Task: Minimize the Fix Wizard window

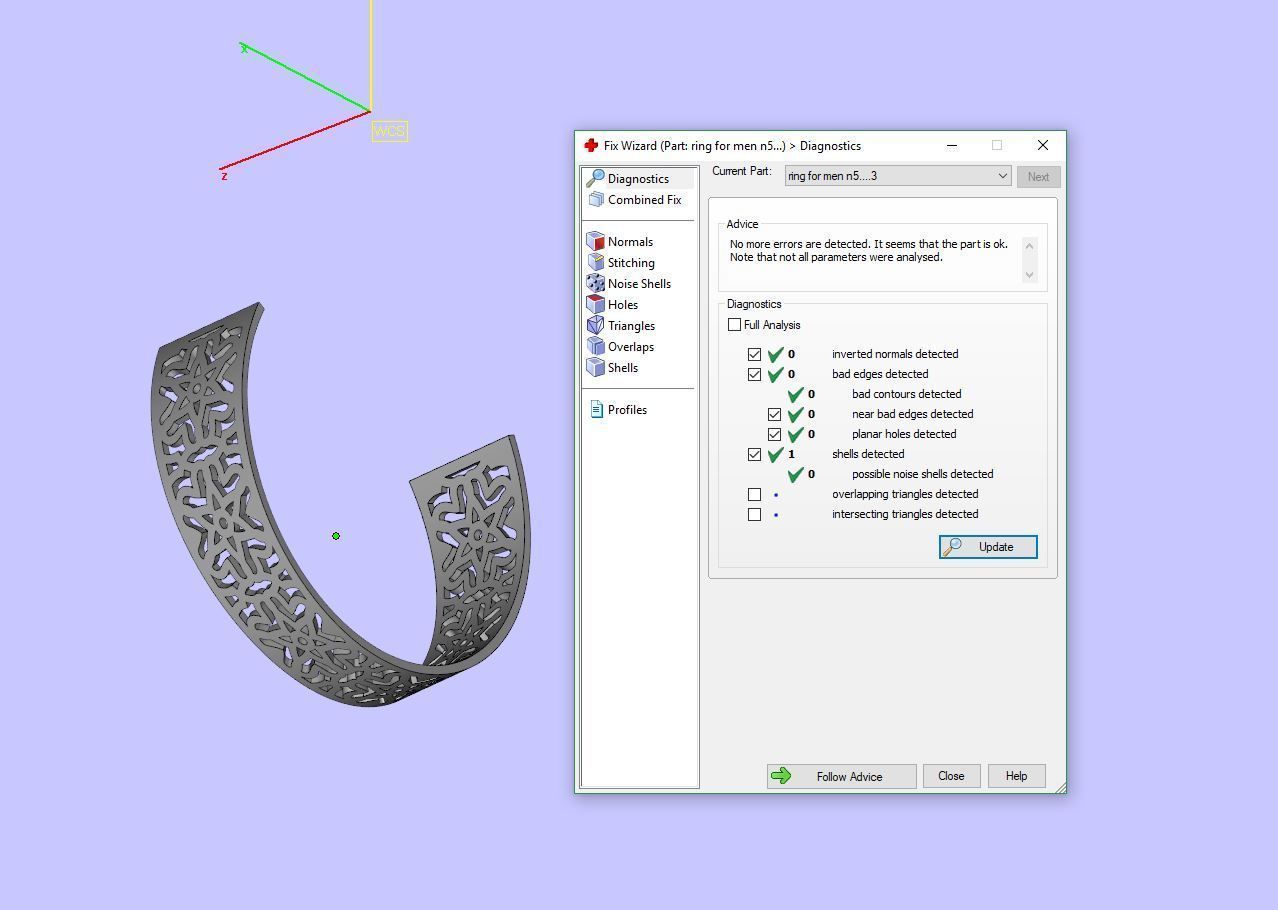Action: 952,145
